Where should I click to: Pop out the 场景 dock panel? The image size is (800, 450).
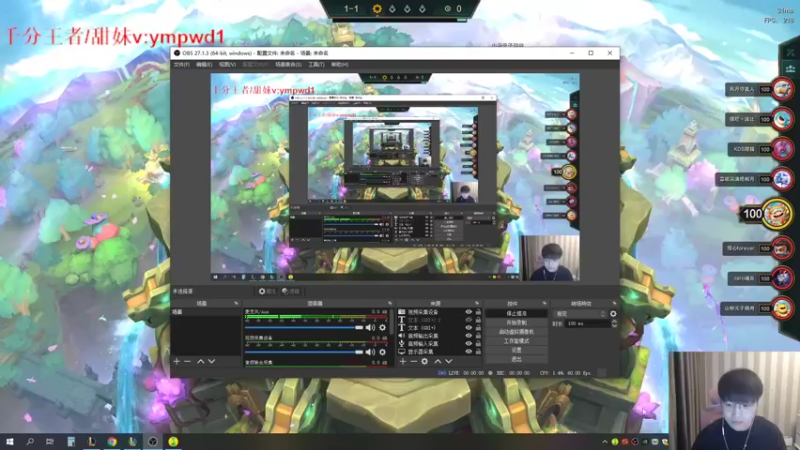236,303
